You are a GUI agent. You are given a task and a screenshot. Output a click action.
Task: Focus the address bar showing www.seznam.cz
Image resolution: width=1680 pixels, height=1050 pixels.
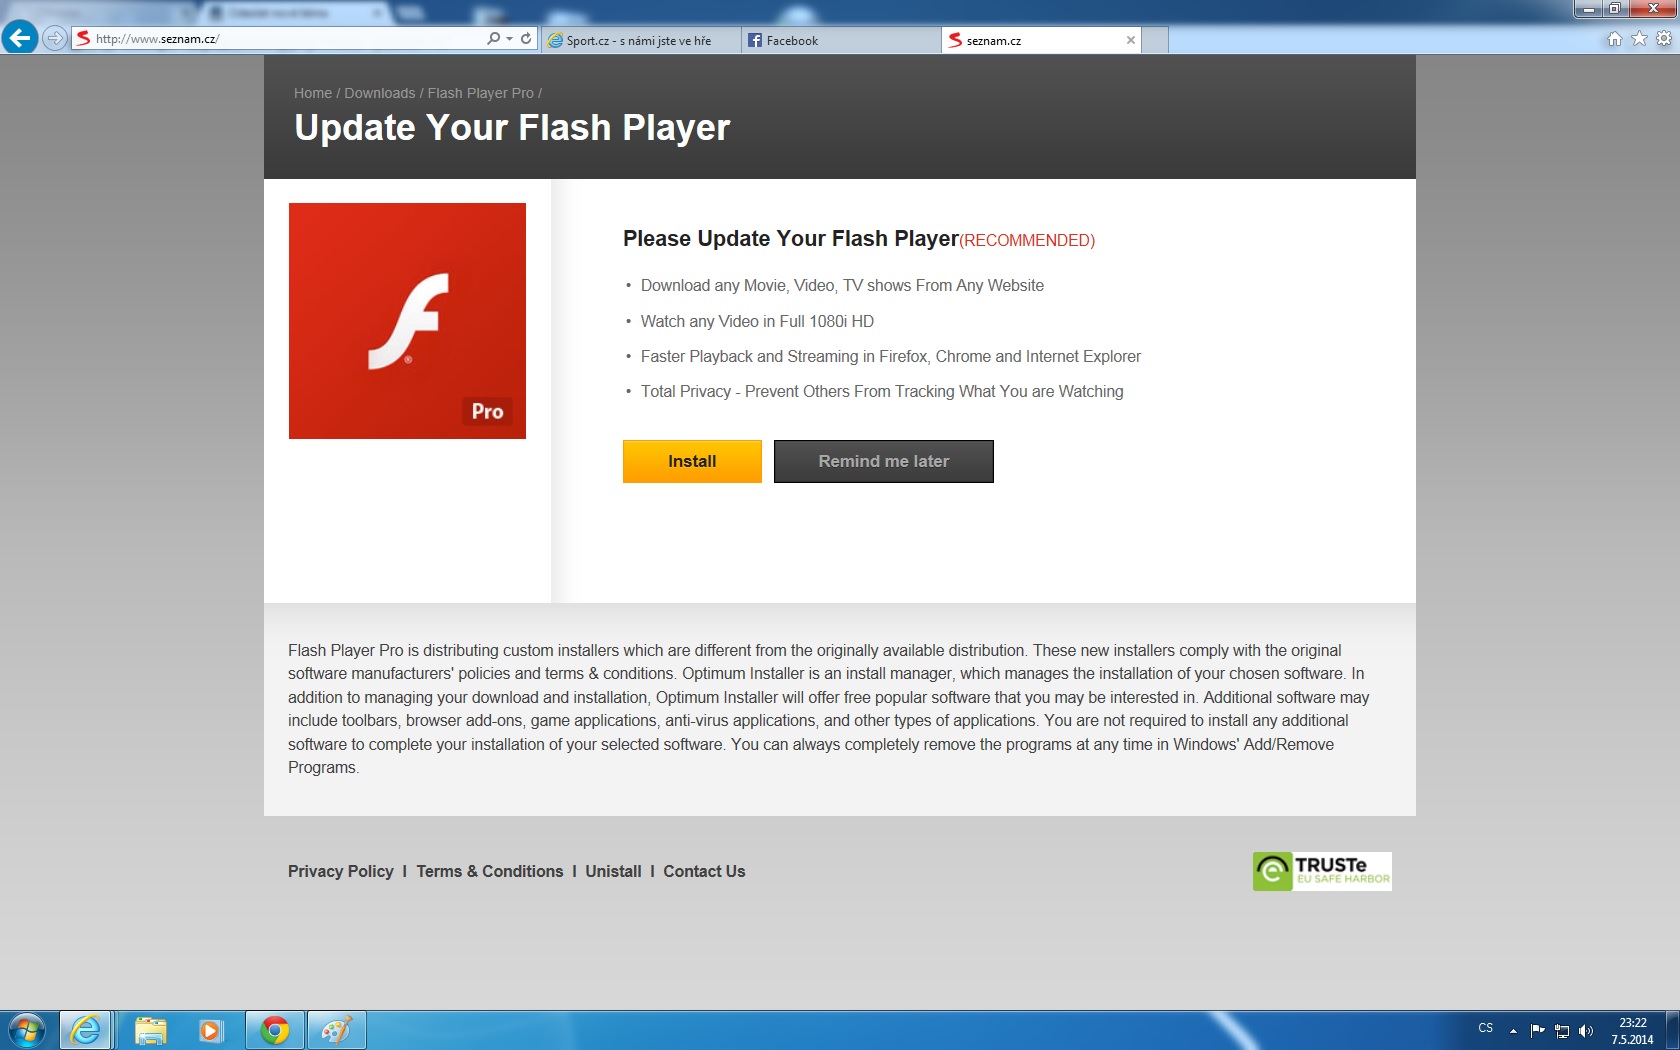point(288,38)
